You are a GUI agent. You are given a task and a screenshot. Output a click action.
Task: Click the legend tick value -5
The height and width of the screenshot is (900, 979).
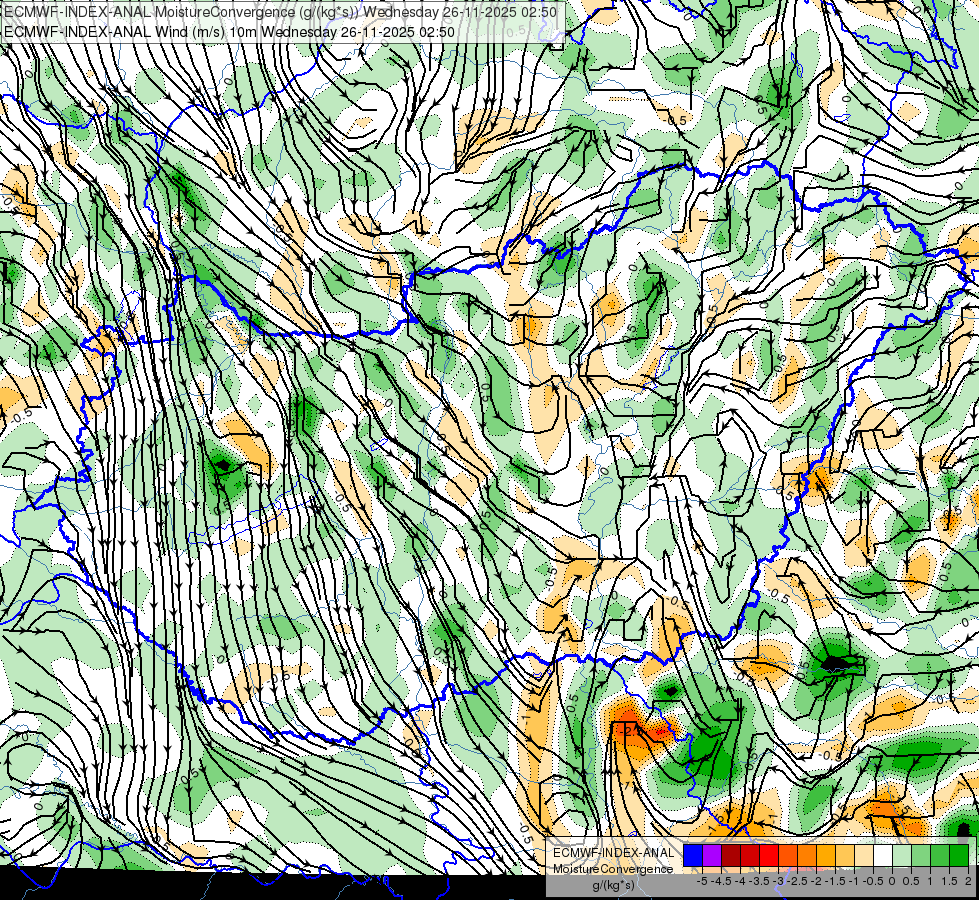click(702, 881)
